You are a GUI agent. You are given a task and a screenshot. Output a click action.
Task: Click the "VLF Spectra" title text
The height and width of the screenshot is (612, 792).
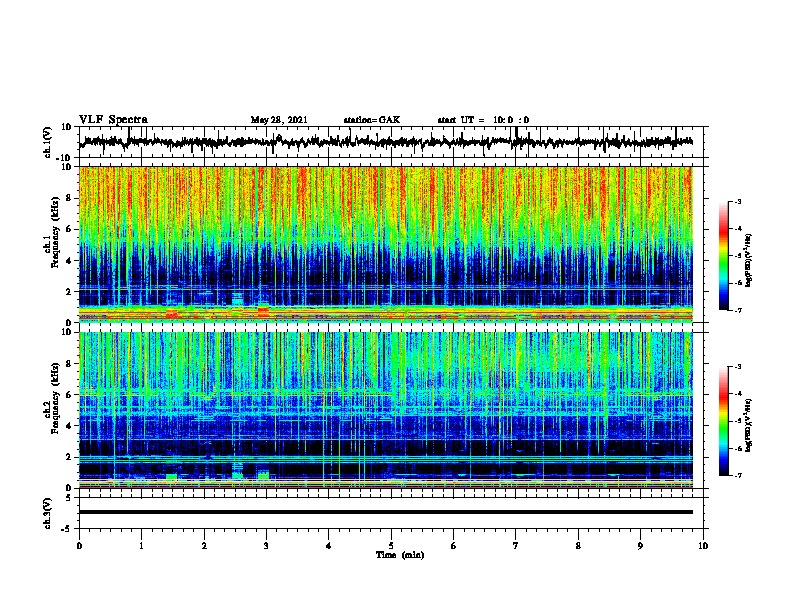[113, 120]
